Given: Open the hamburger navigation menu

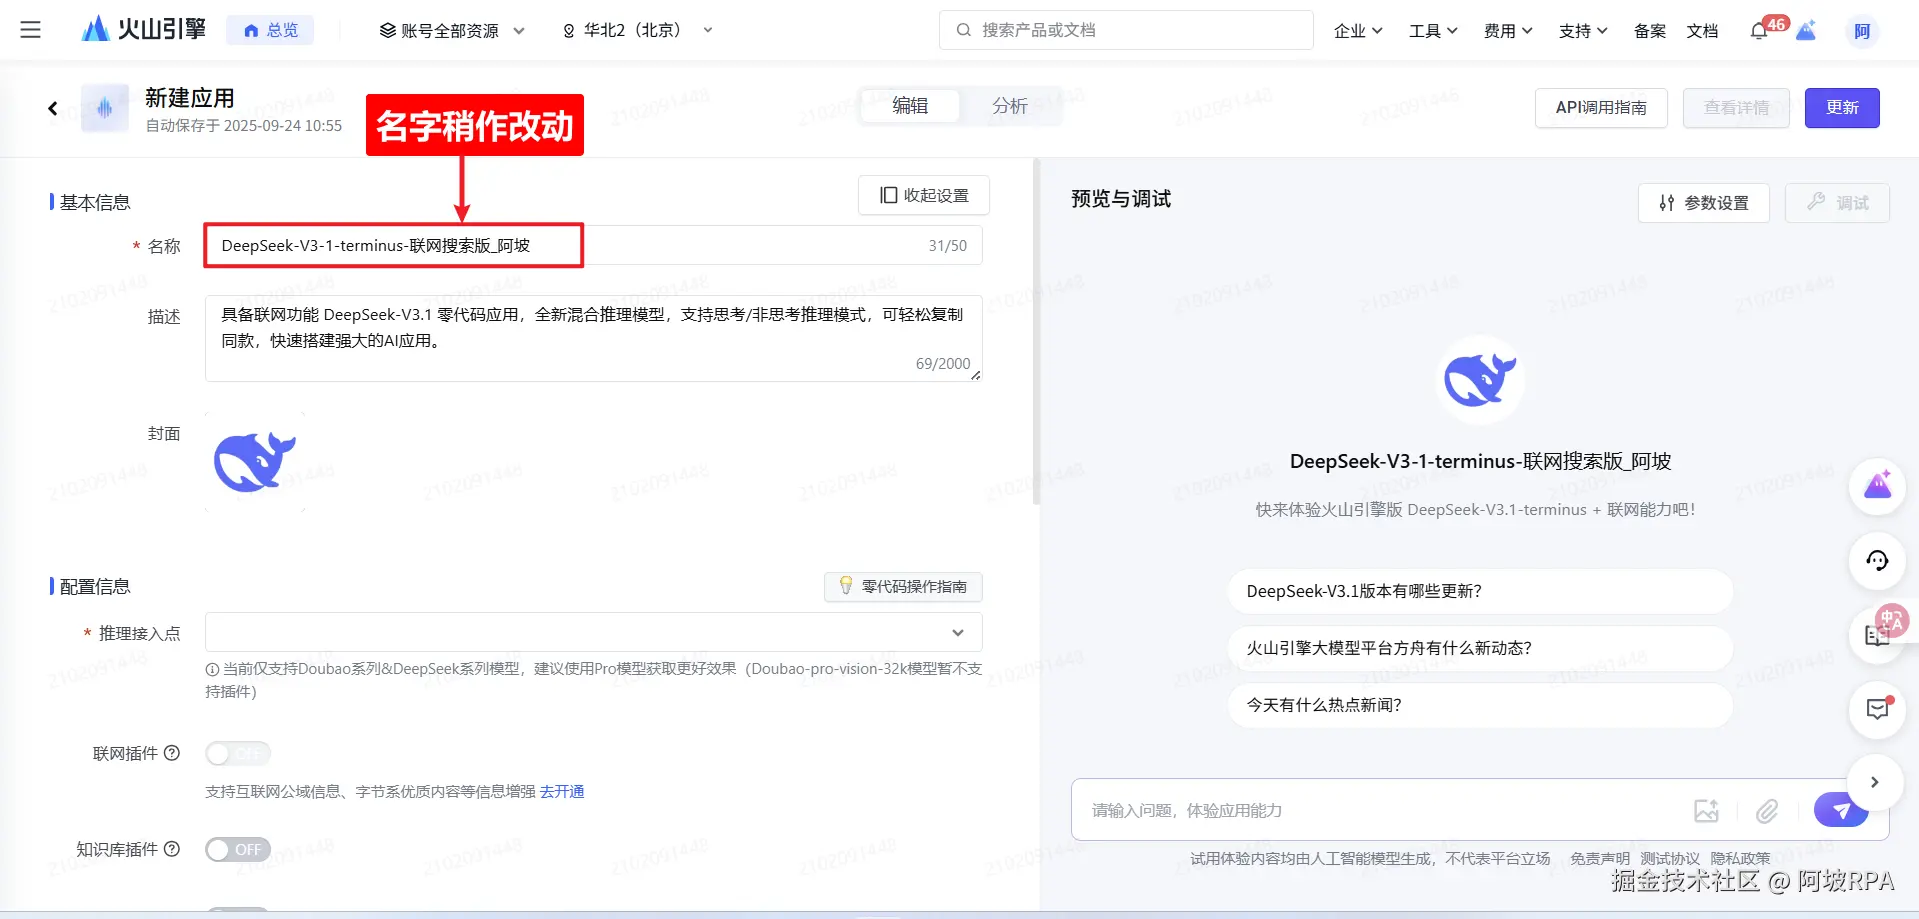Looking at the screenshot, I should [31, 30].
